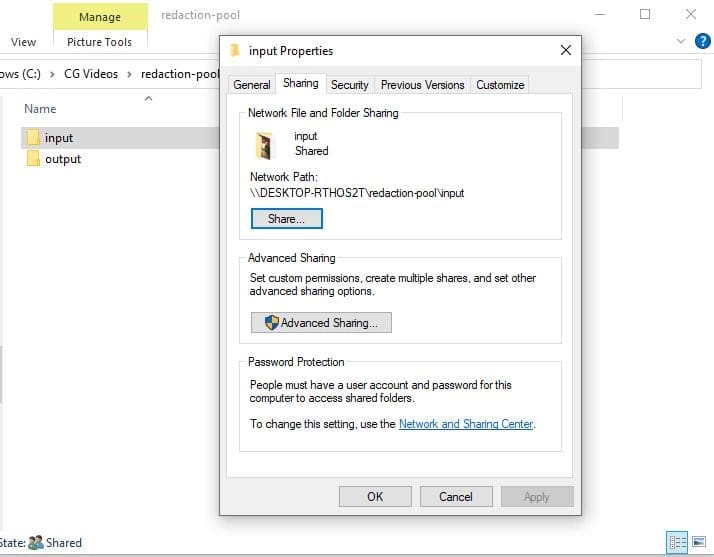
Task: Click the Apply button
Action: [x=536, y=496]
